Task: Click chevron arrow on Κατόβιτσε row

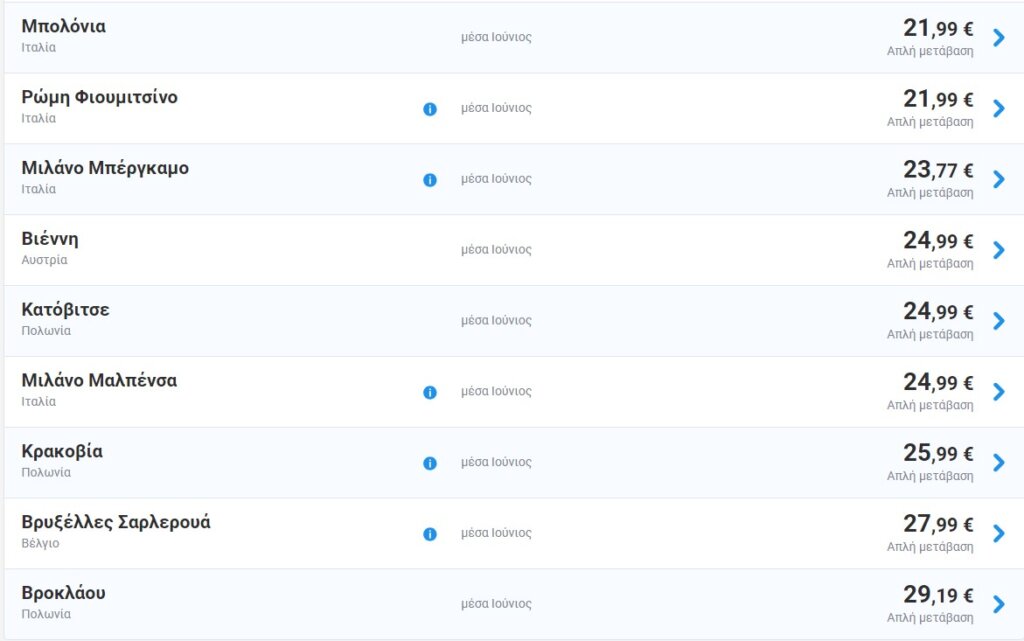Action: [998, 321]
